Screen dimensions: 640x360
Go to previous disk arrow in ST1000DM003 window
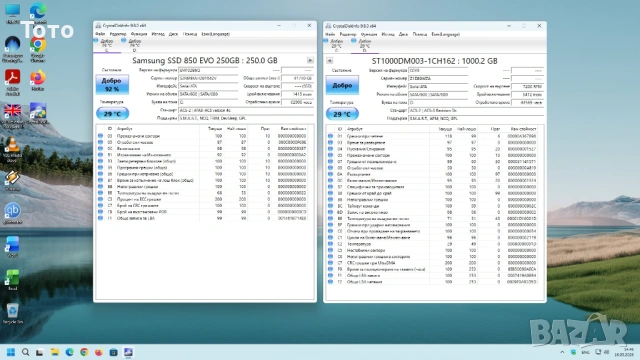pos(329,61)
